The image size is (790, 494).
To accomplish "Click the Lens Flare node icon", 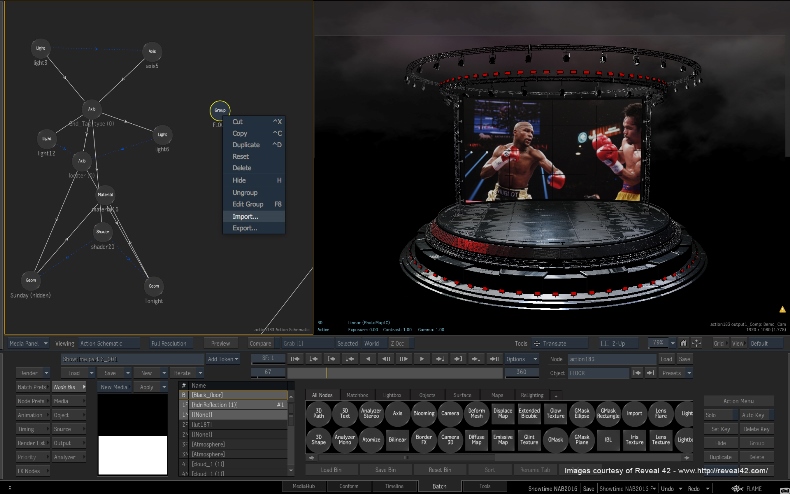I will [x=661, y=413].
